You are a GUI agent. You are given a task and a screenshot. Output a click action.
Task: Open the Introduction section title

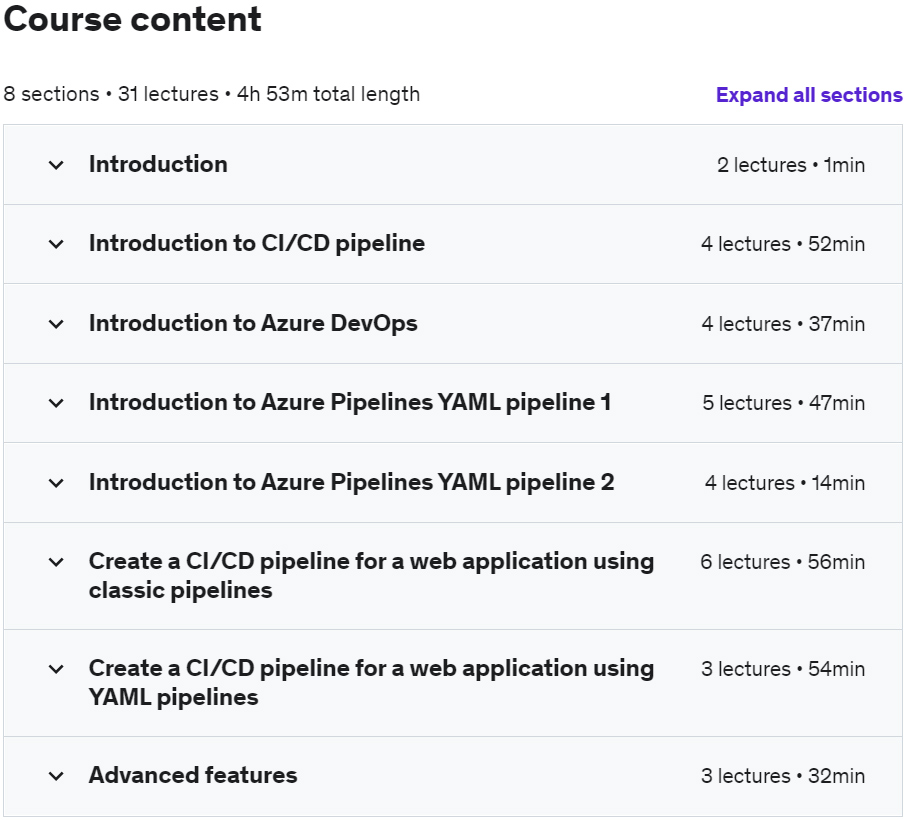click(x=158, y=164)
